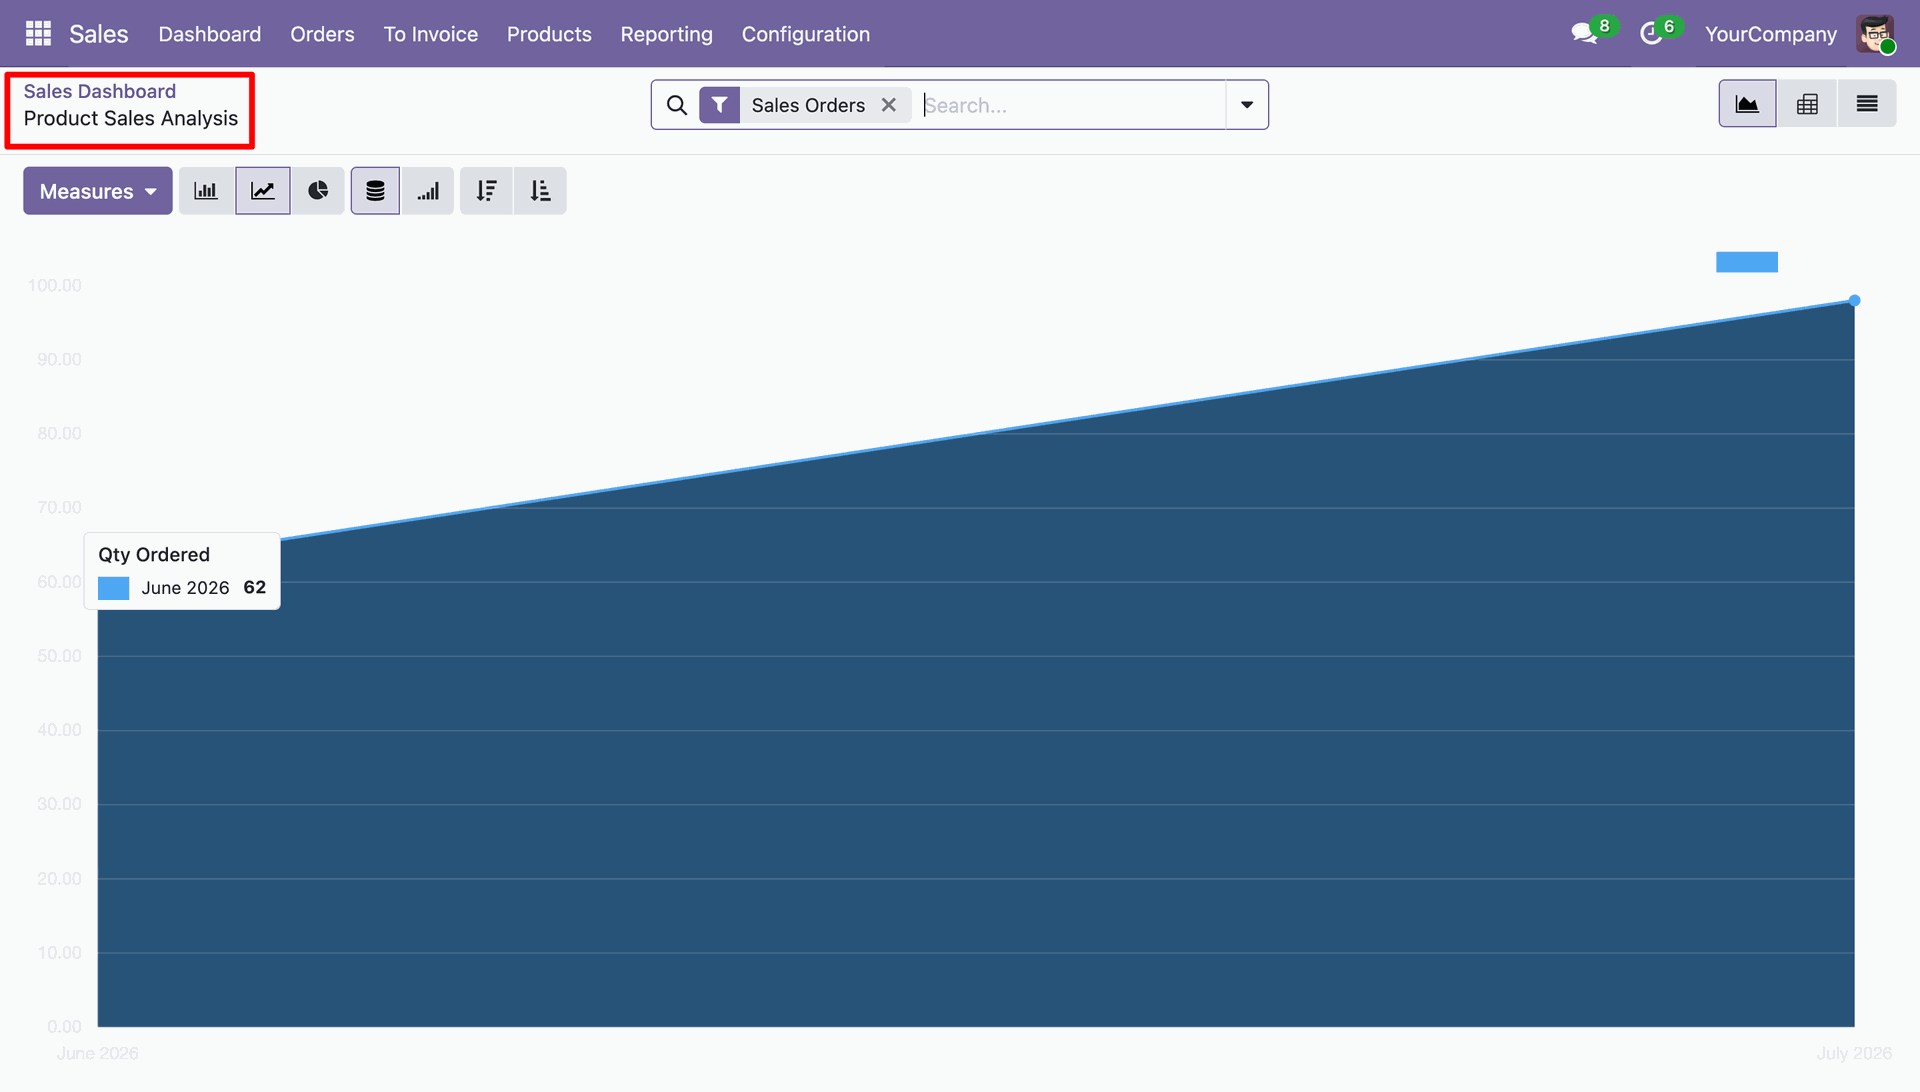This screenshot has width=1920, height=1092.
Task: Switch to bar chart view
Action: [x=206, y=191]
